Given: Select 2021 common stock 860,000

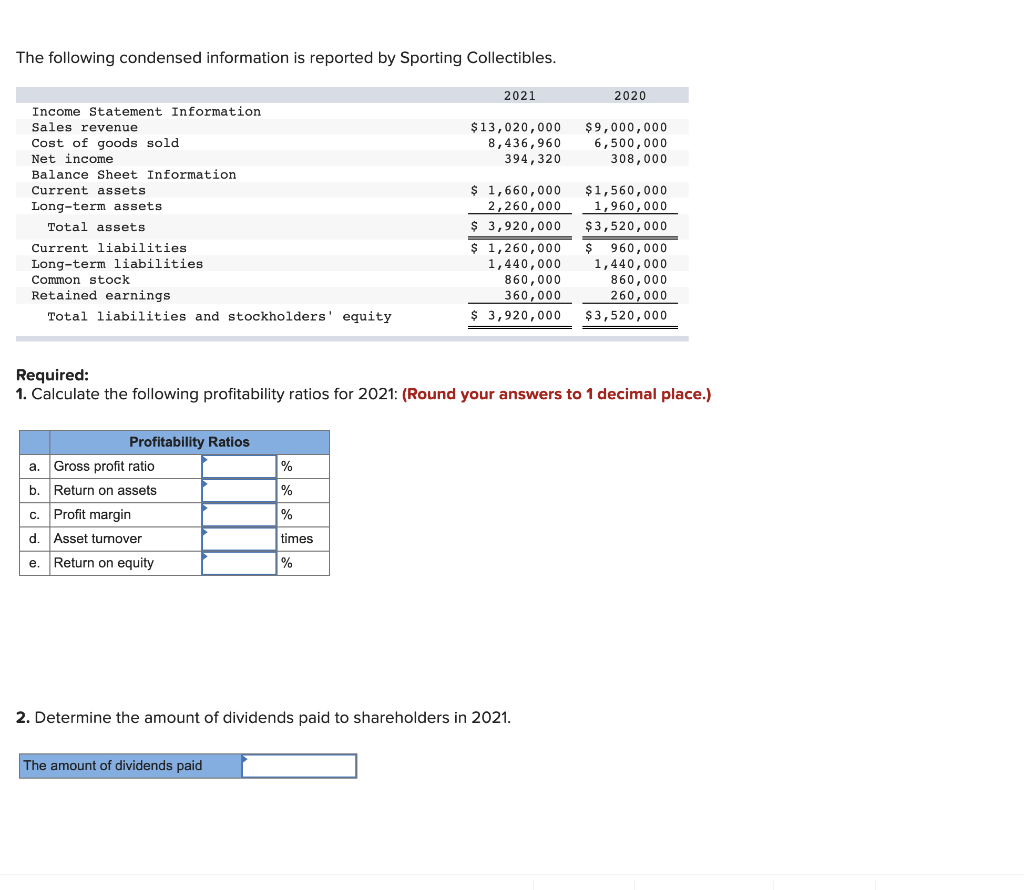Looking at the screenshot, I should (532, 279).
